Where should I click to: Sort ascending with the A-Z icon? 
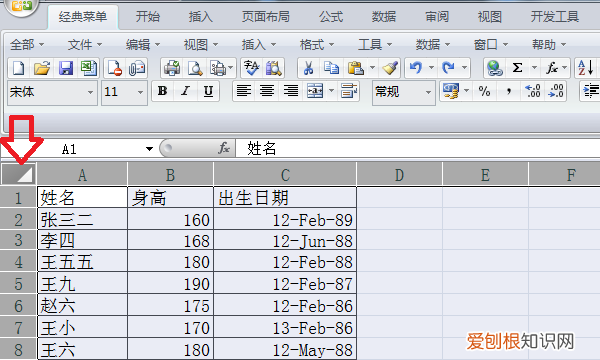pyautogui.click(x=586, y=68)
